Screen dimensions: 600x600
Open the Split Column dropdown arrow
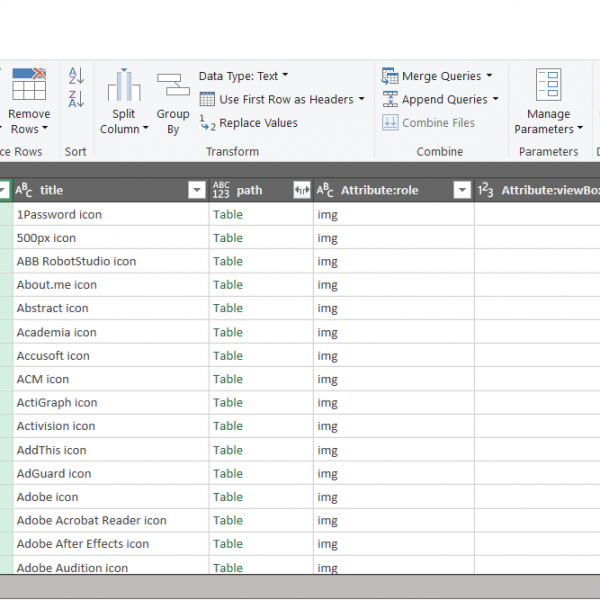[145, 129]
